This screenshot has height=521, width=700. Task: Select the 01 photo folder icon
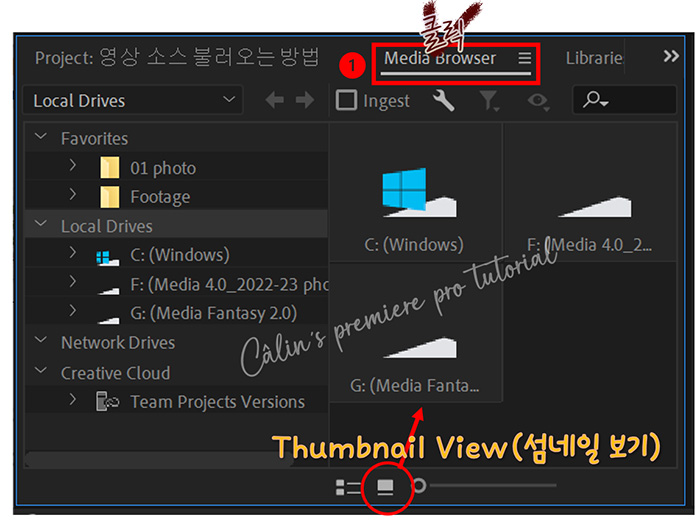pos(109,167)
